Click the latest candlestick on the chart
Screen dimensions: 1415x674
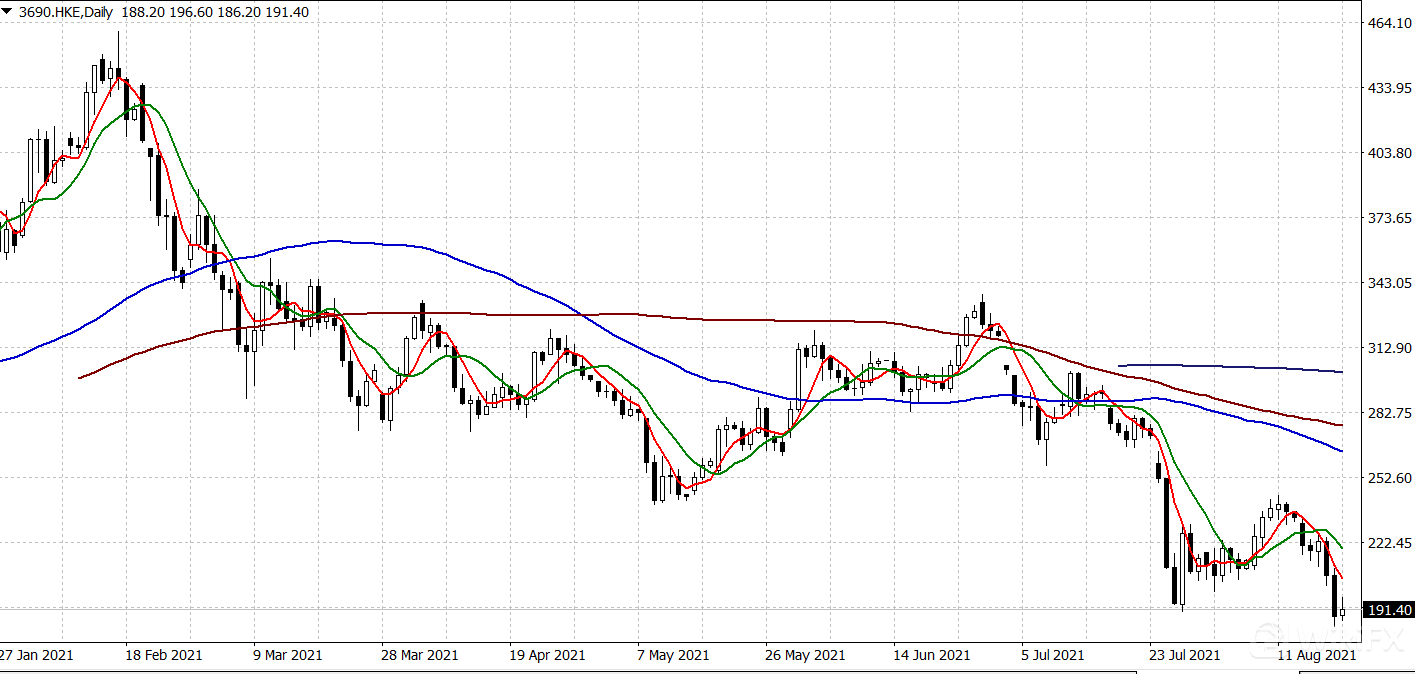[x=1343, y=612]
